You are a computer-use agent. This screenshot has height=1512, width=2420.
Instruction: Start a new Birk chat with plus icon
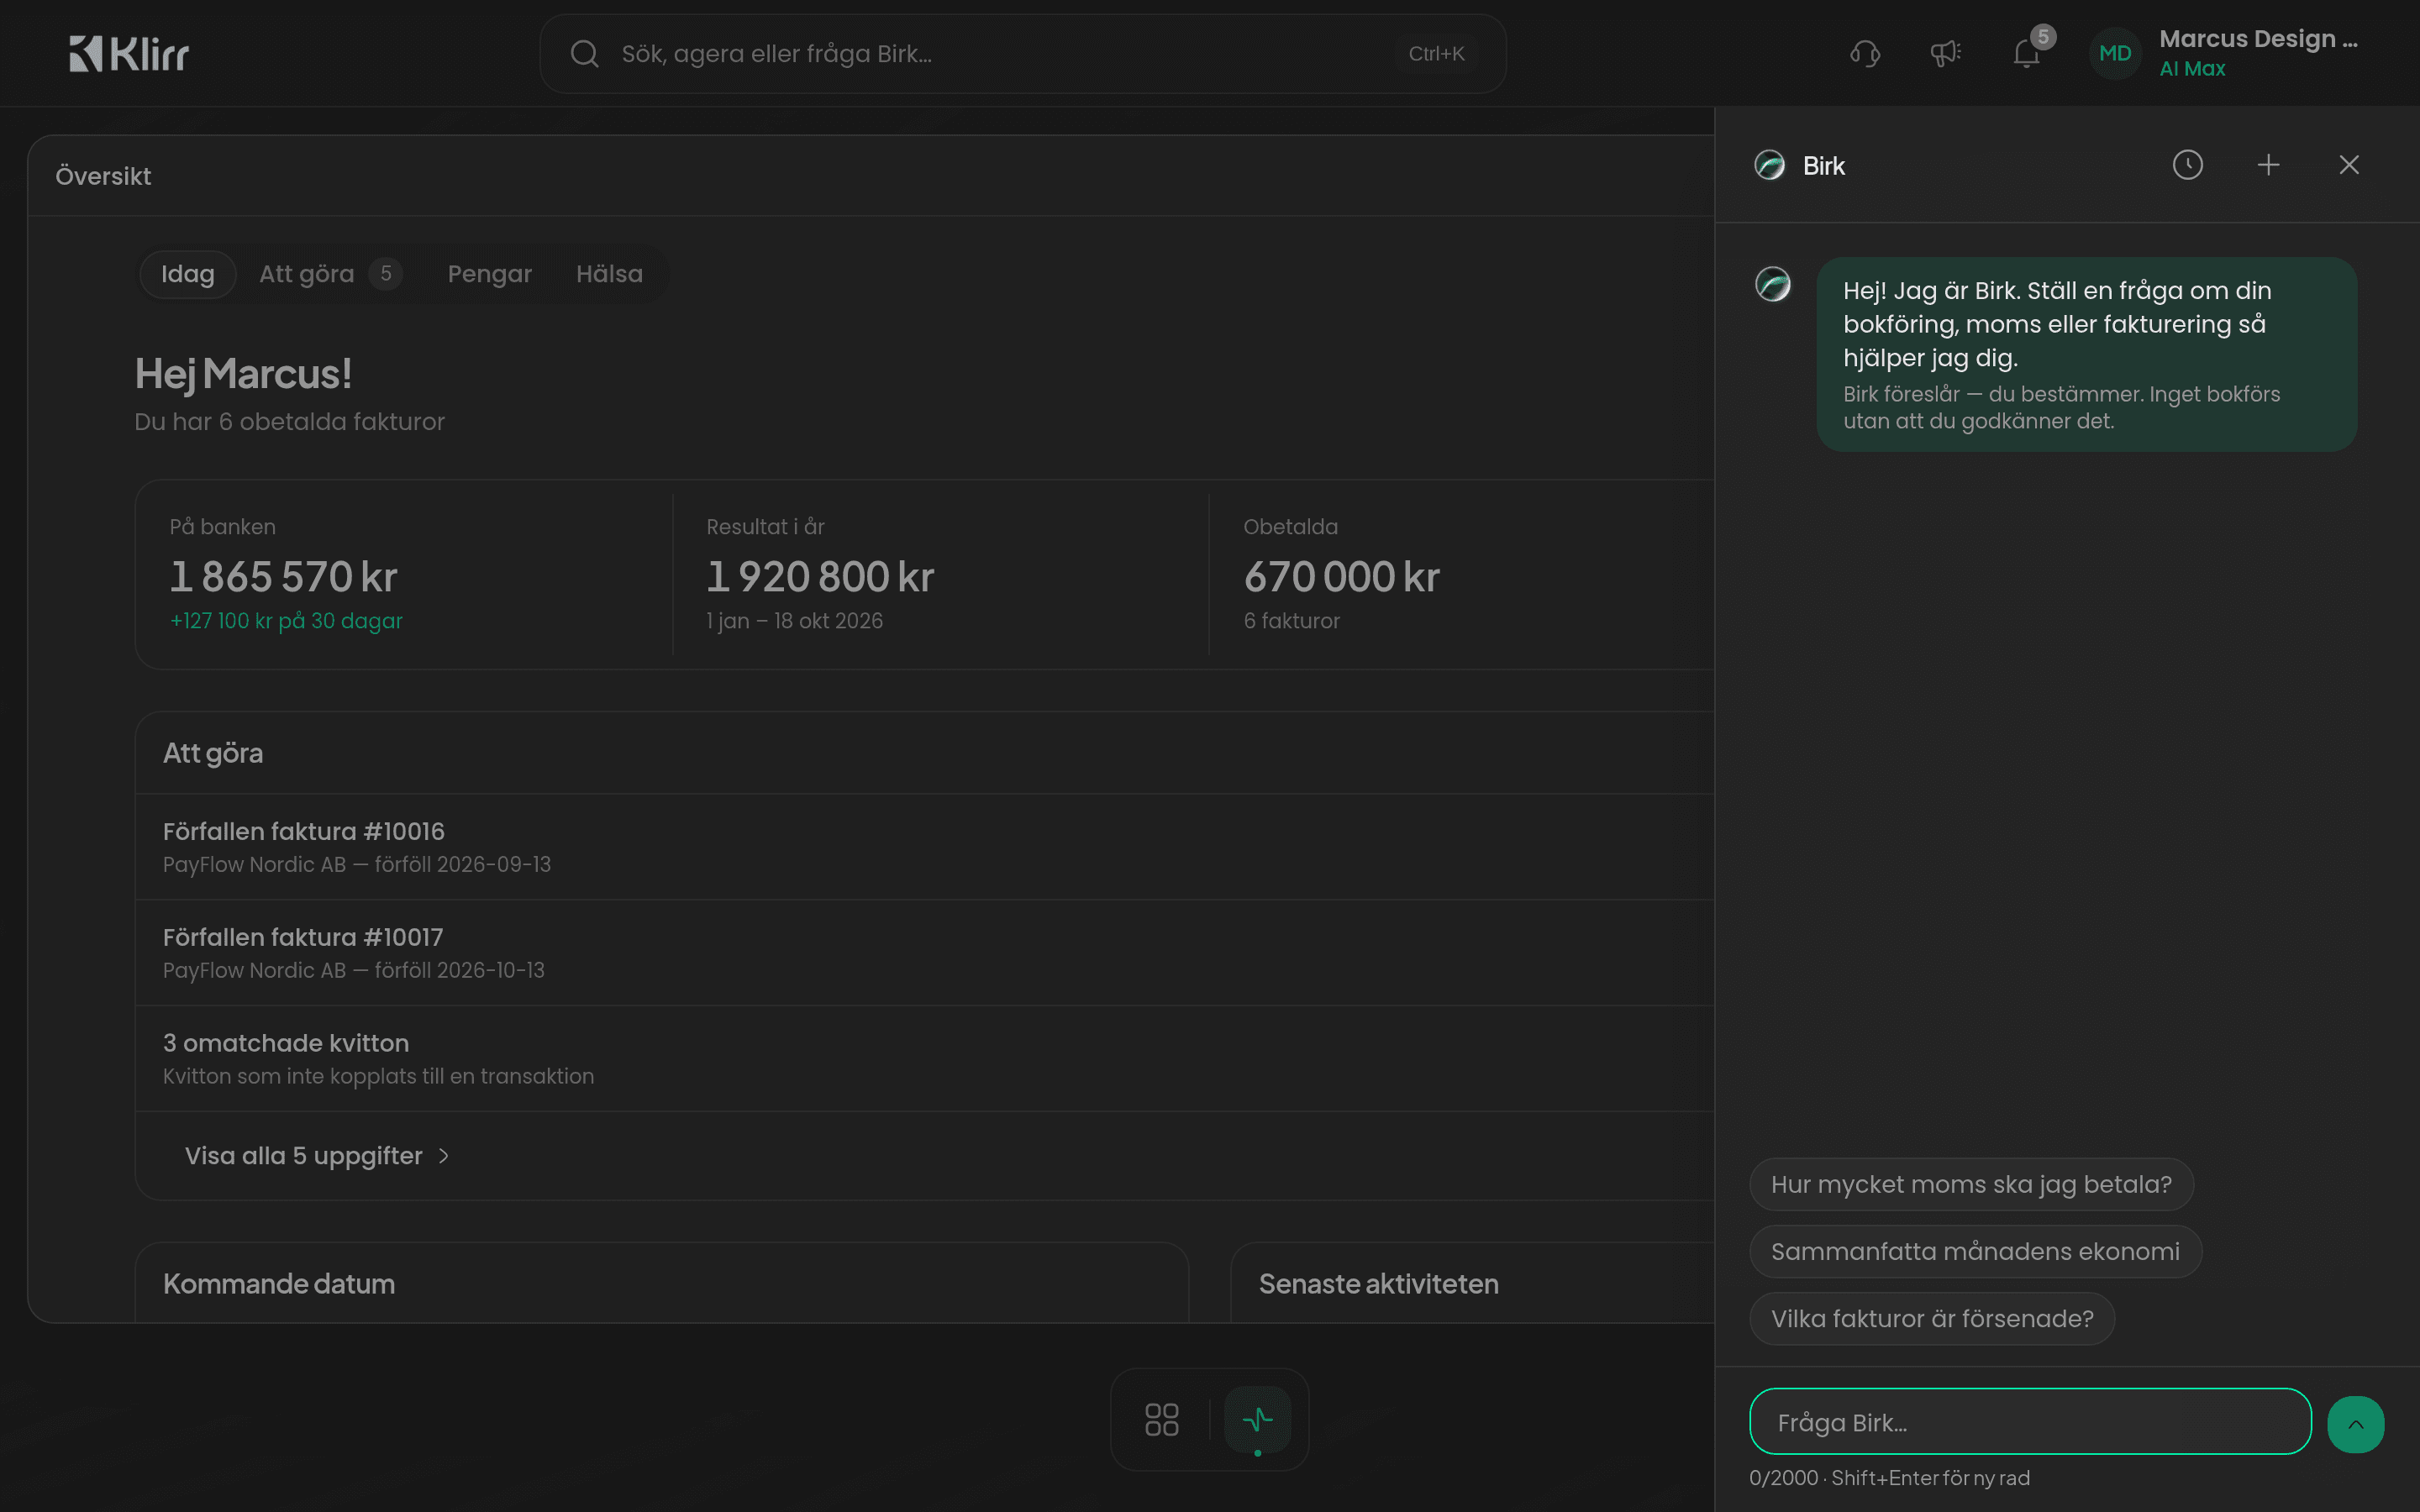(x=2269, y=165)
